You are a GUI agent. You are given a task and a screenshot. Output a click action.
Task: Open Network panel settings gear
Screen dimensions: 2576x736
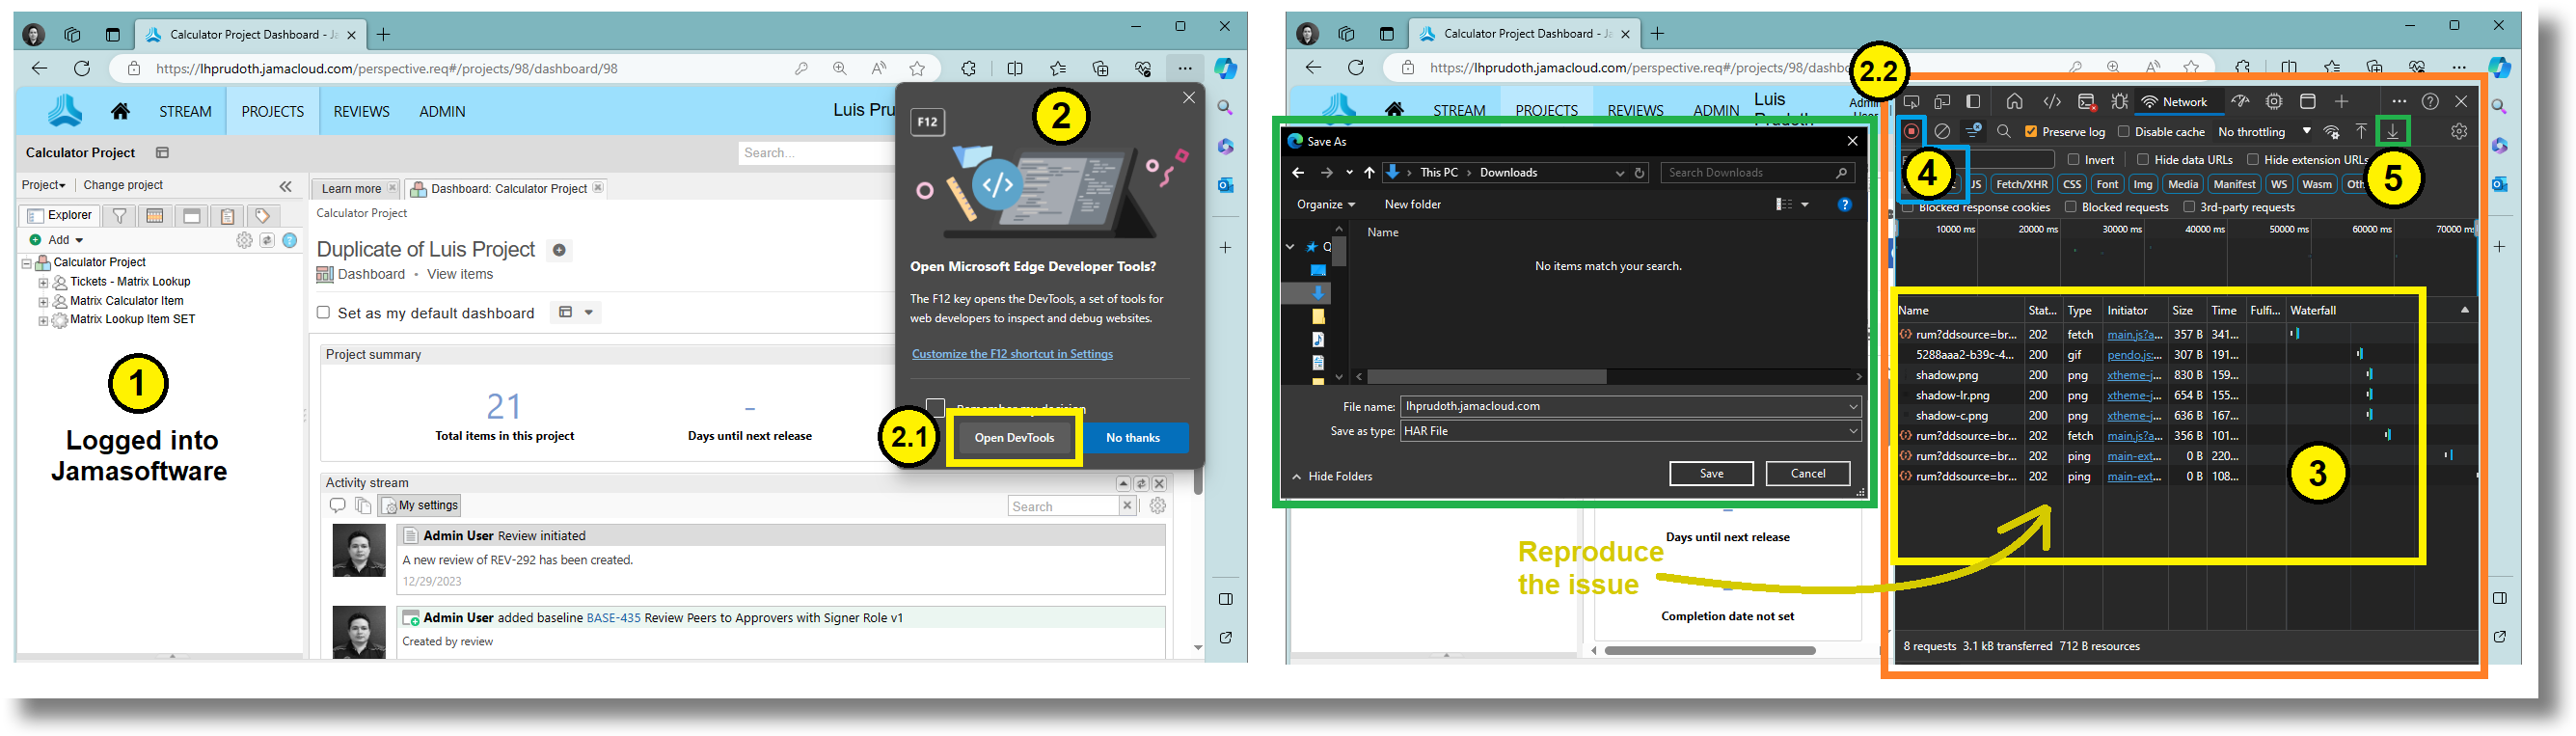click(x=2459, y=131)
